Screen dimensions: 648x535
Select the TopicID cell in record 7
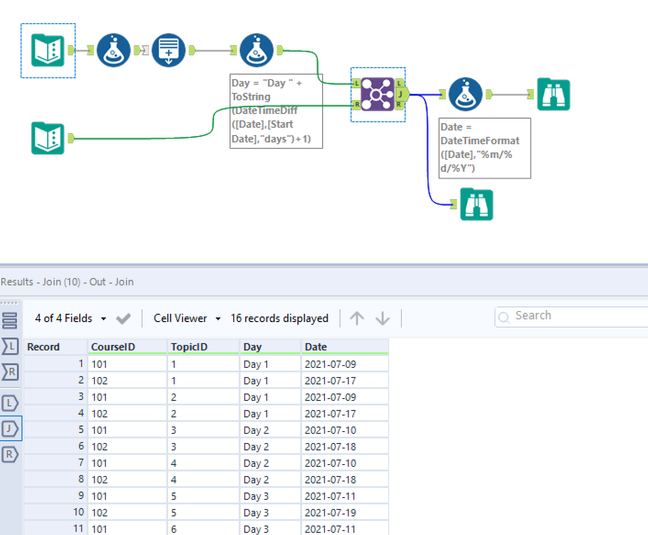point(203,463)
